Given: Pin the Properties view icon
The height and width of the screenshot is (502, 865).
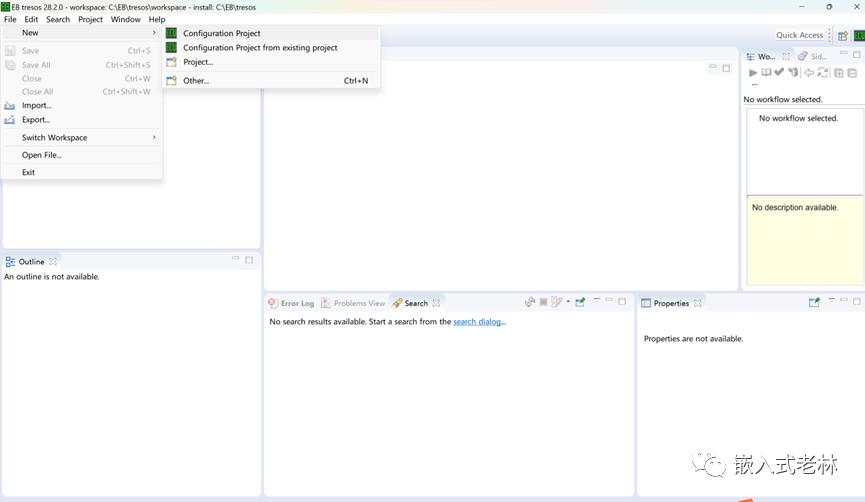Looking at the screenshot, I should (814, 302).
